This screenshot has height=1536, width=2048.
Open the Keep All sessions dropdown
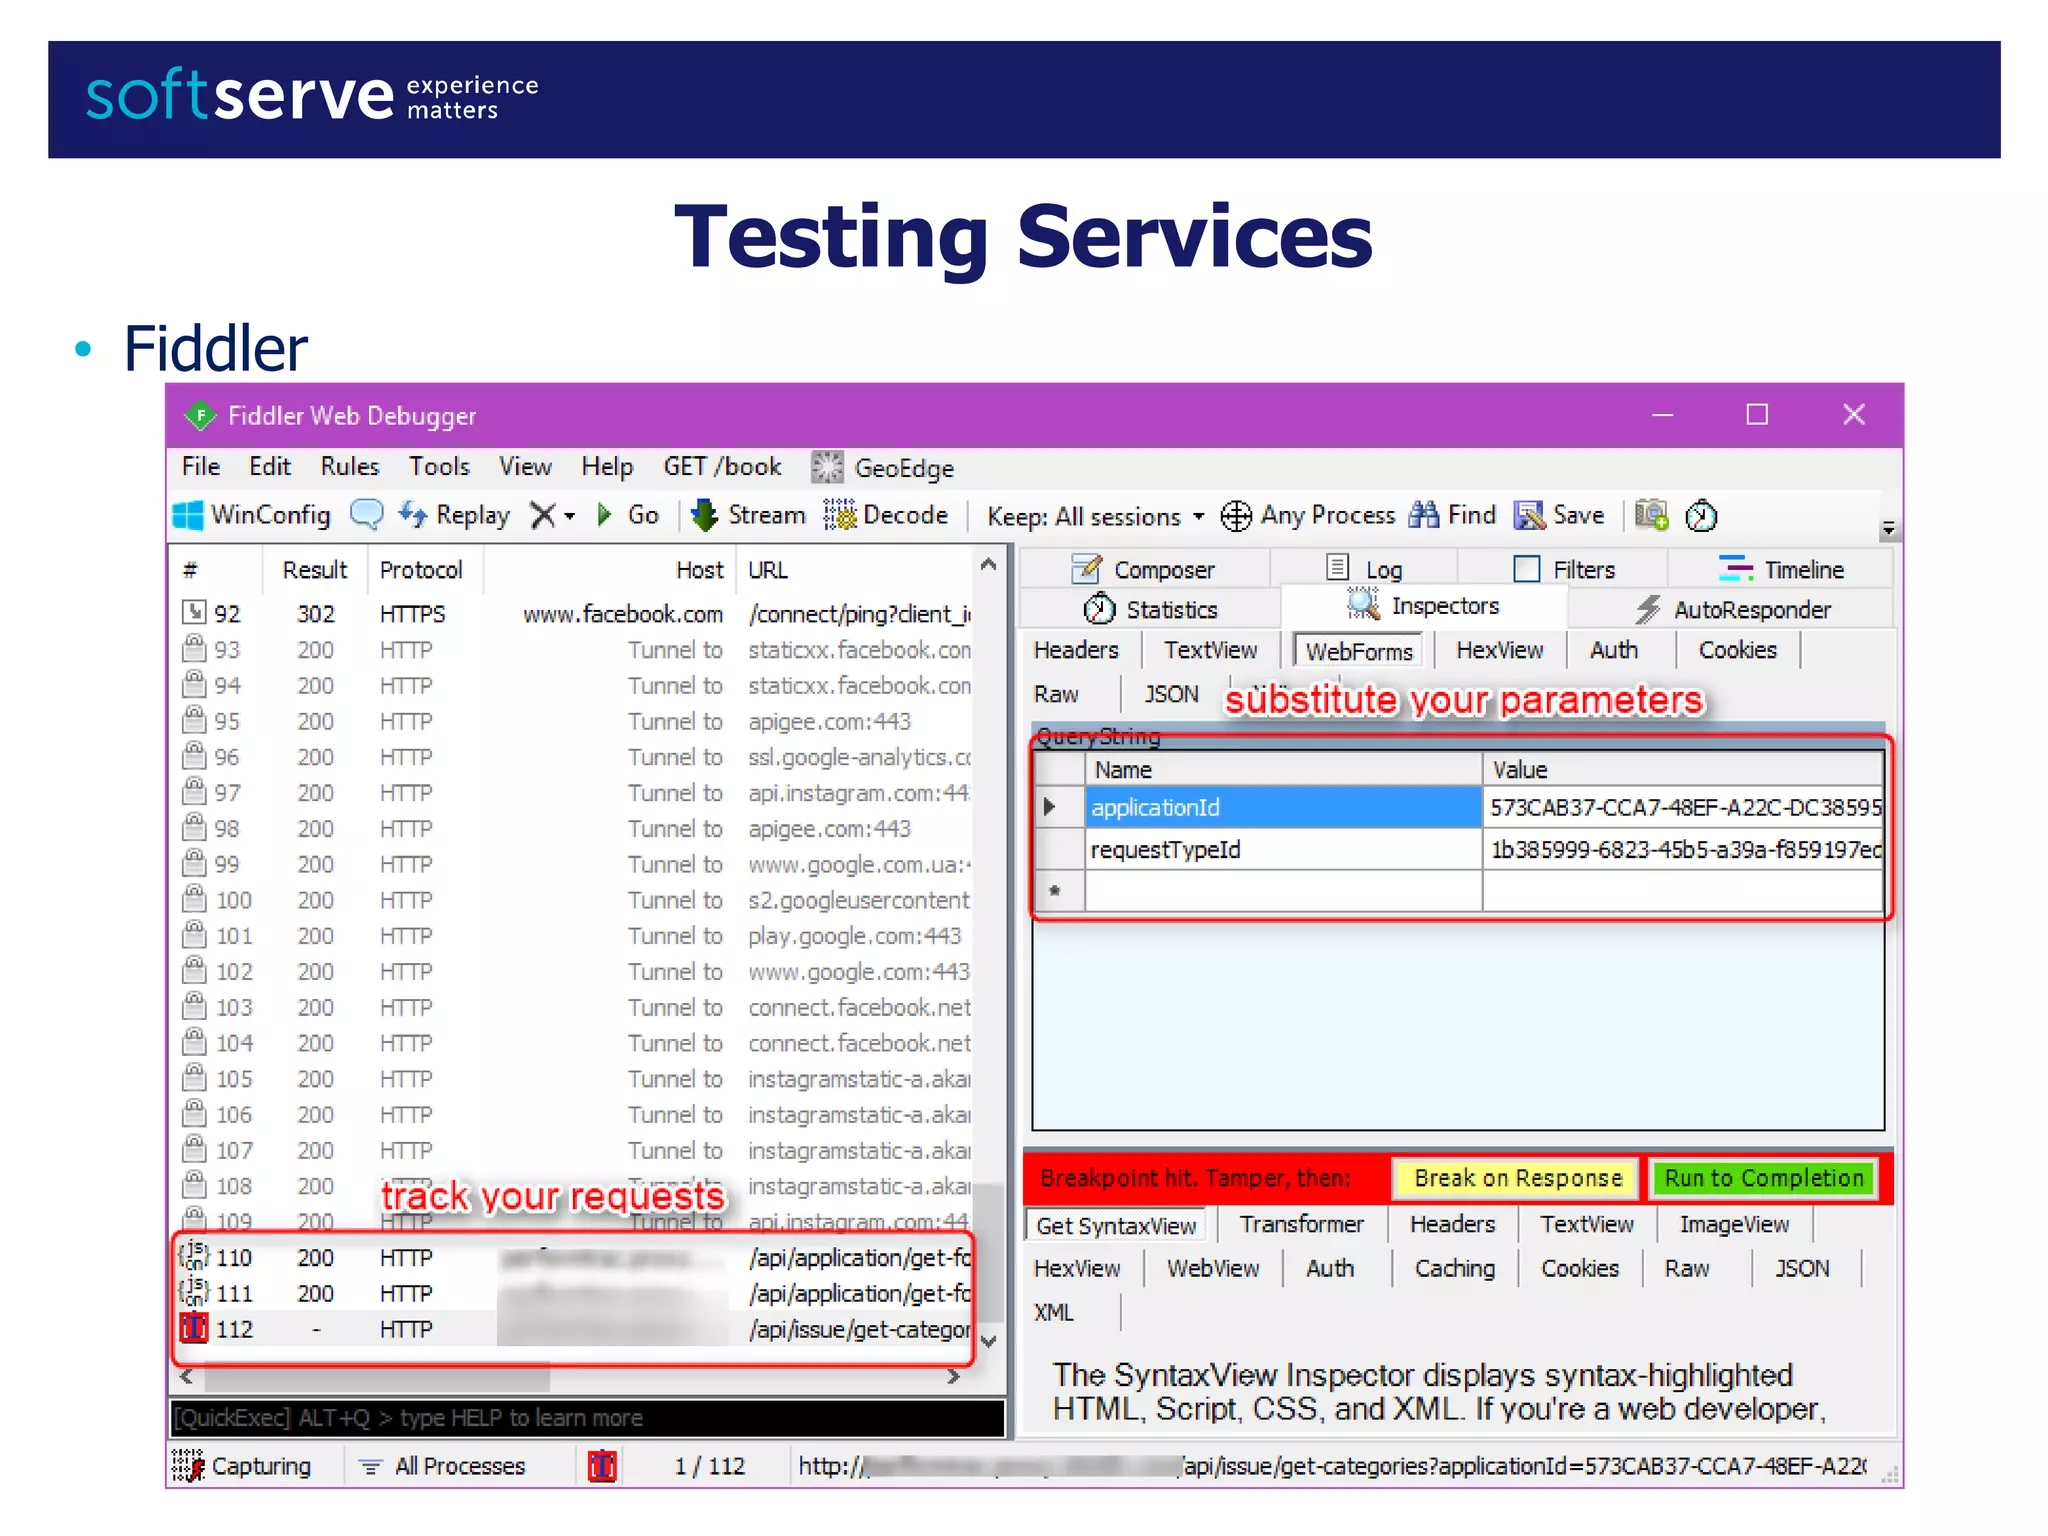1199,516
